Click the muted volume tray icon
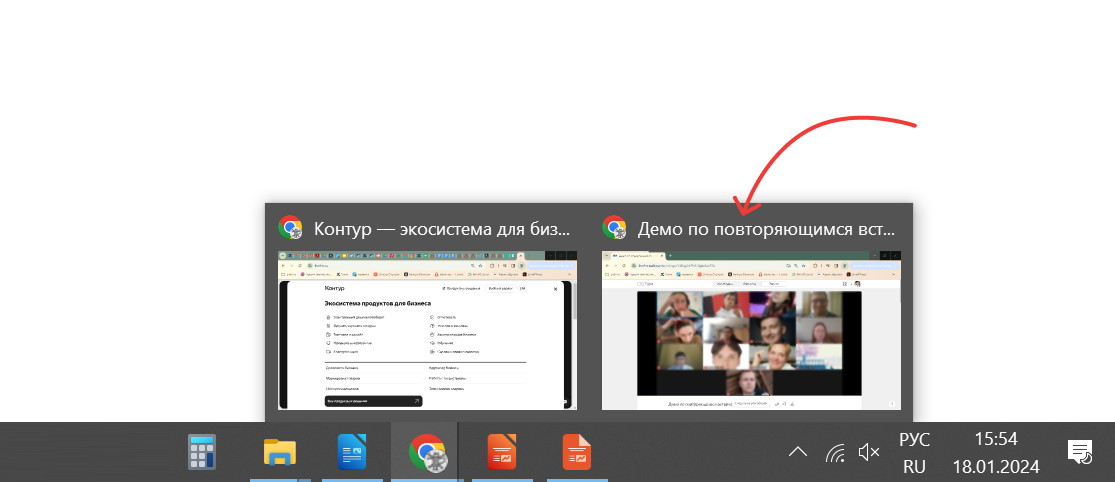 click(x=869, y=452)
